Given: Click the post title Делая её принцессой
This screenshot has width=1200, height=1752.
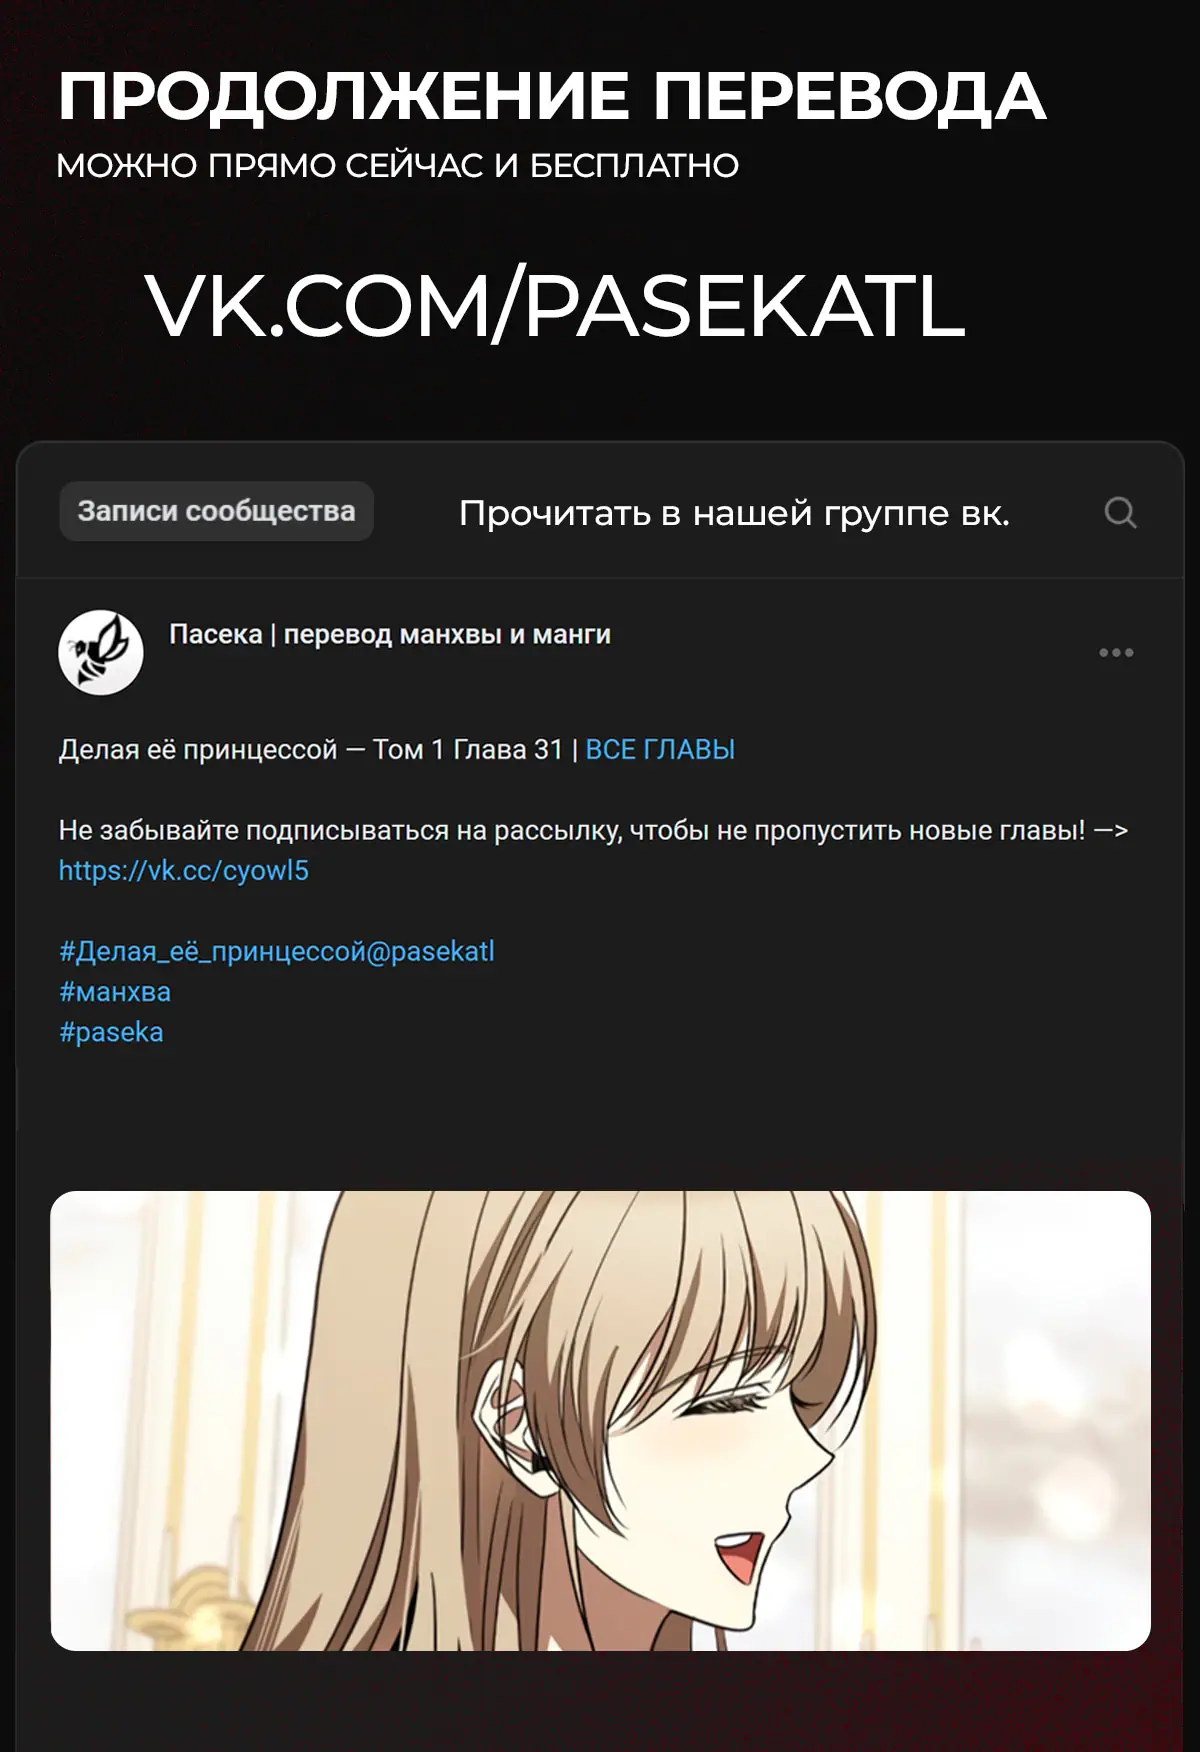Looking at the screenshot, I should pyautogui.click(x=198, y=750).
